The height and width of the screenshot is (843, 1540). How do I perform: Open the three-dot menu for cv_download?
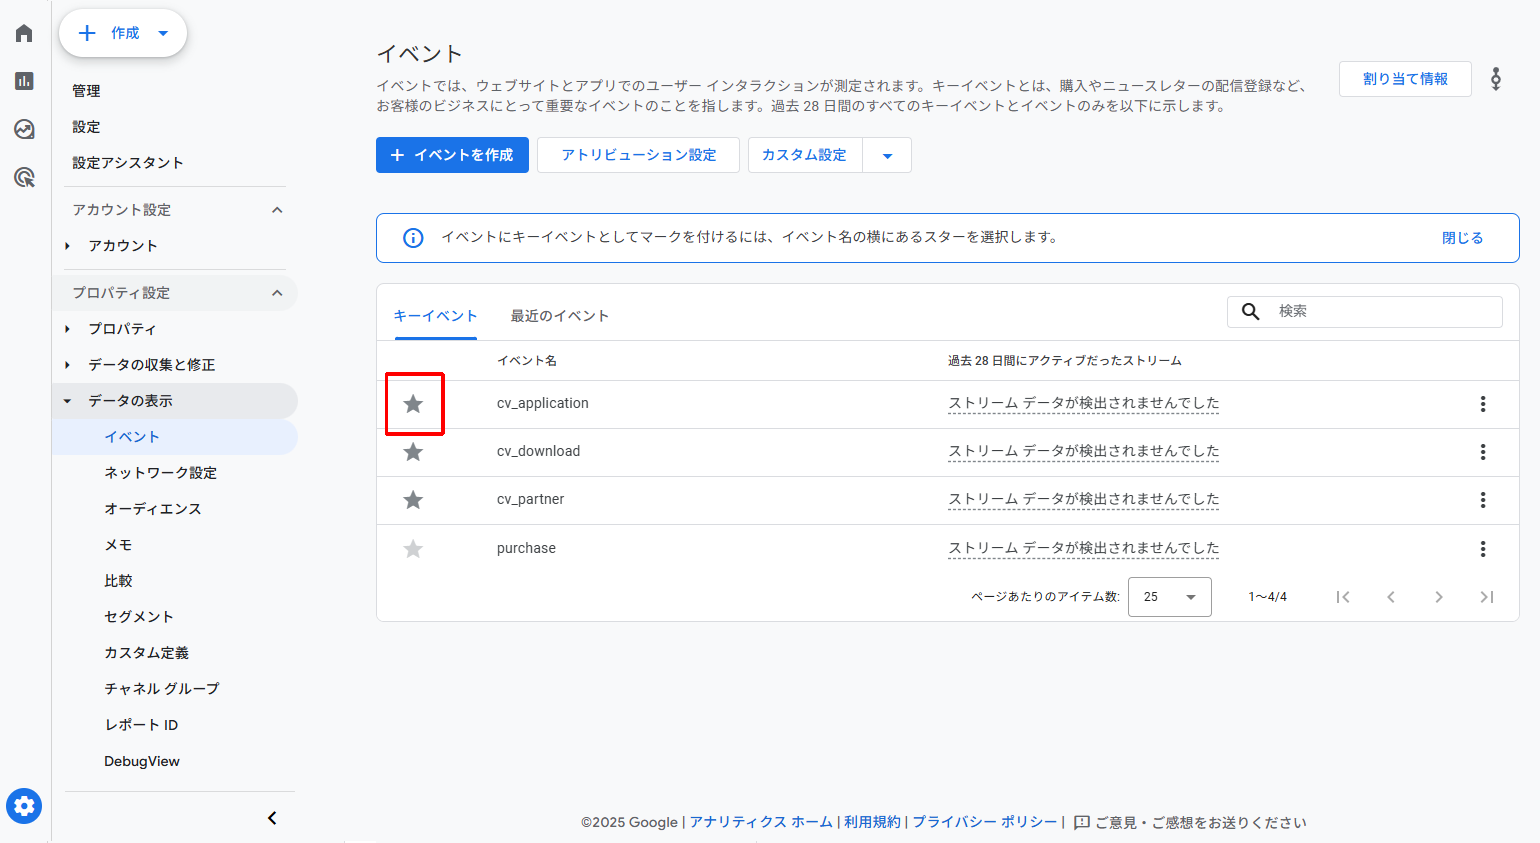coord(1482,452)
